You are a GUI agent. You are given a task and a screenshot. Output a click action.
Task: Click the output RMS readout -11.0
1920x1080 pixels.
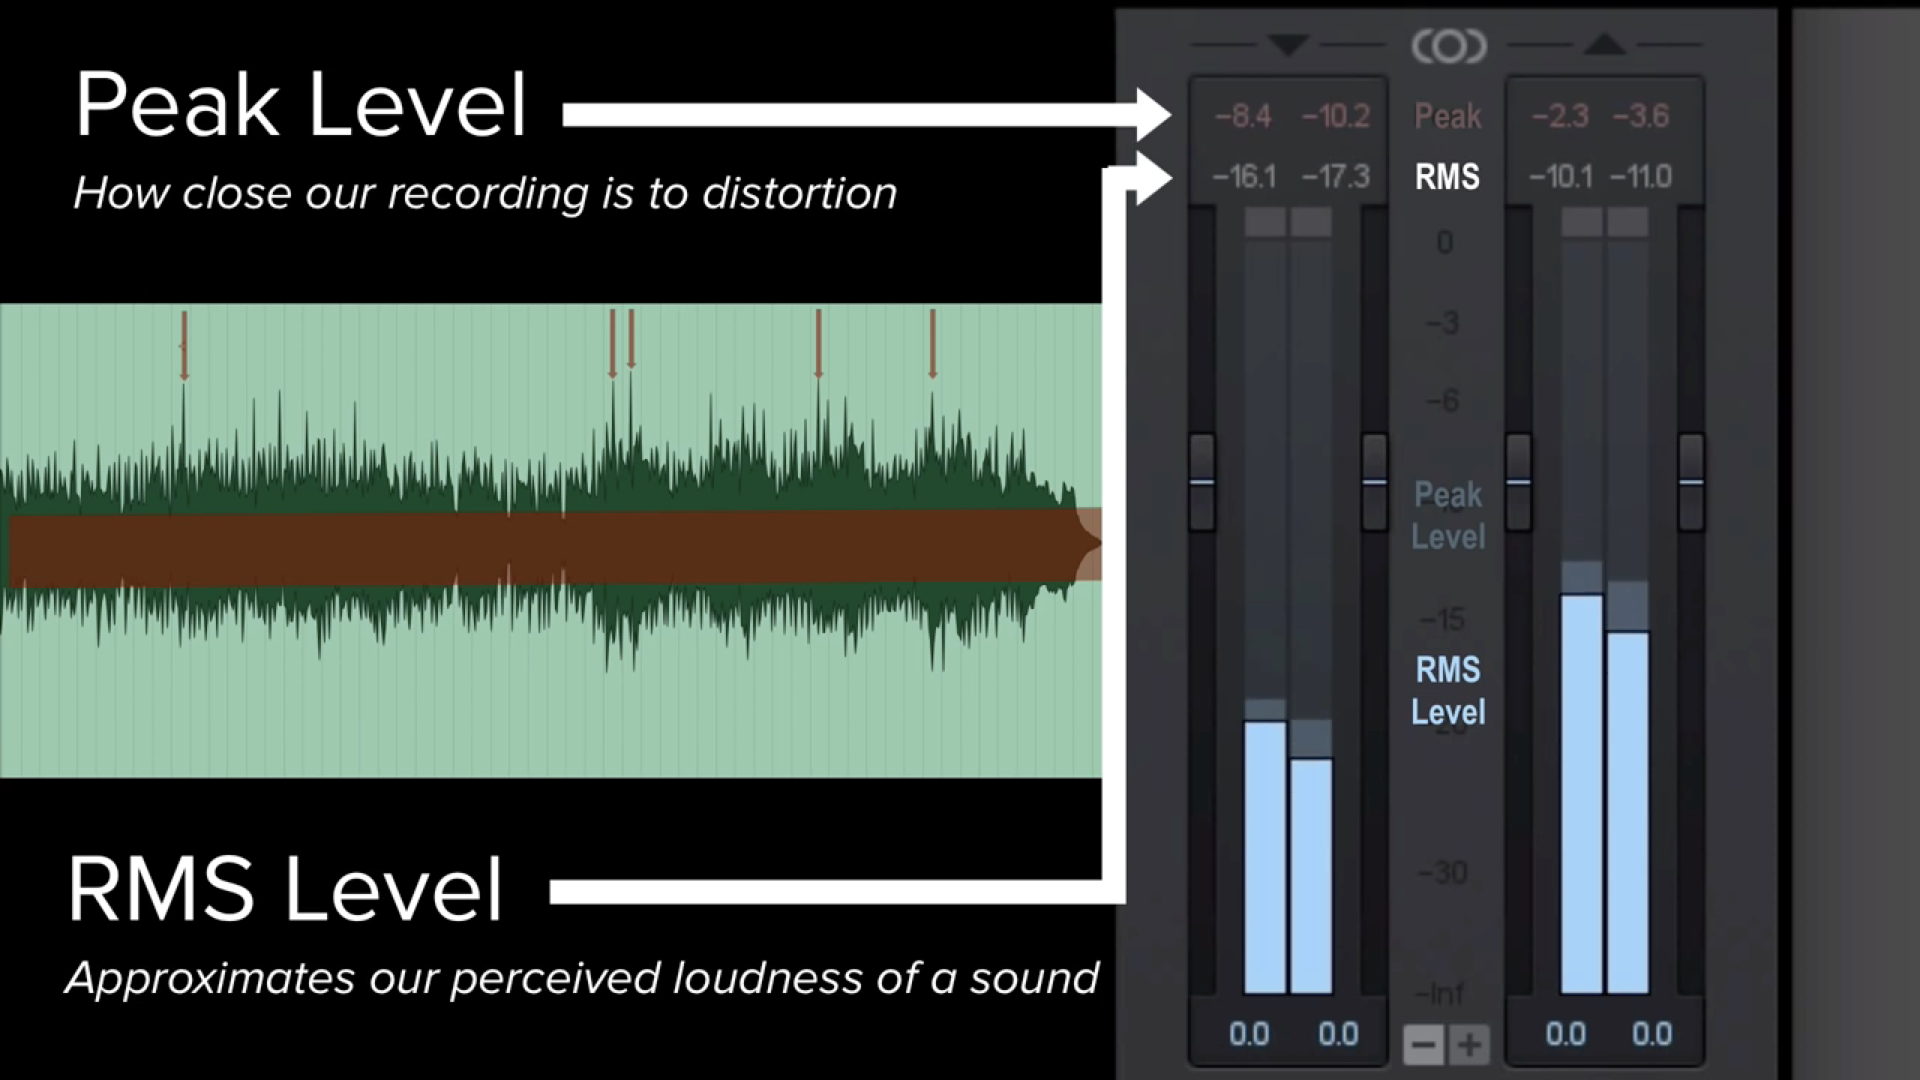click(1641, 177)
